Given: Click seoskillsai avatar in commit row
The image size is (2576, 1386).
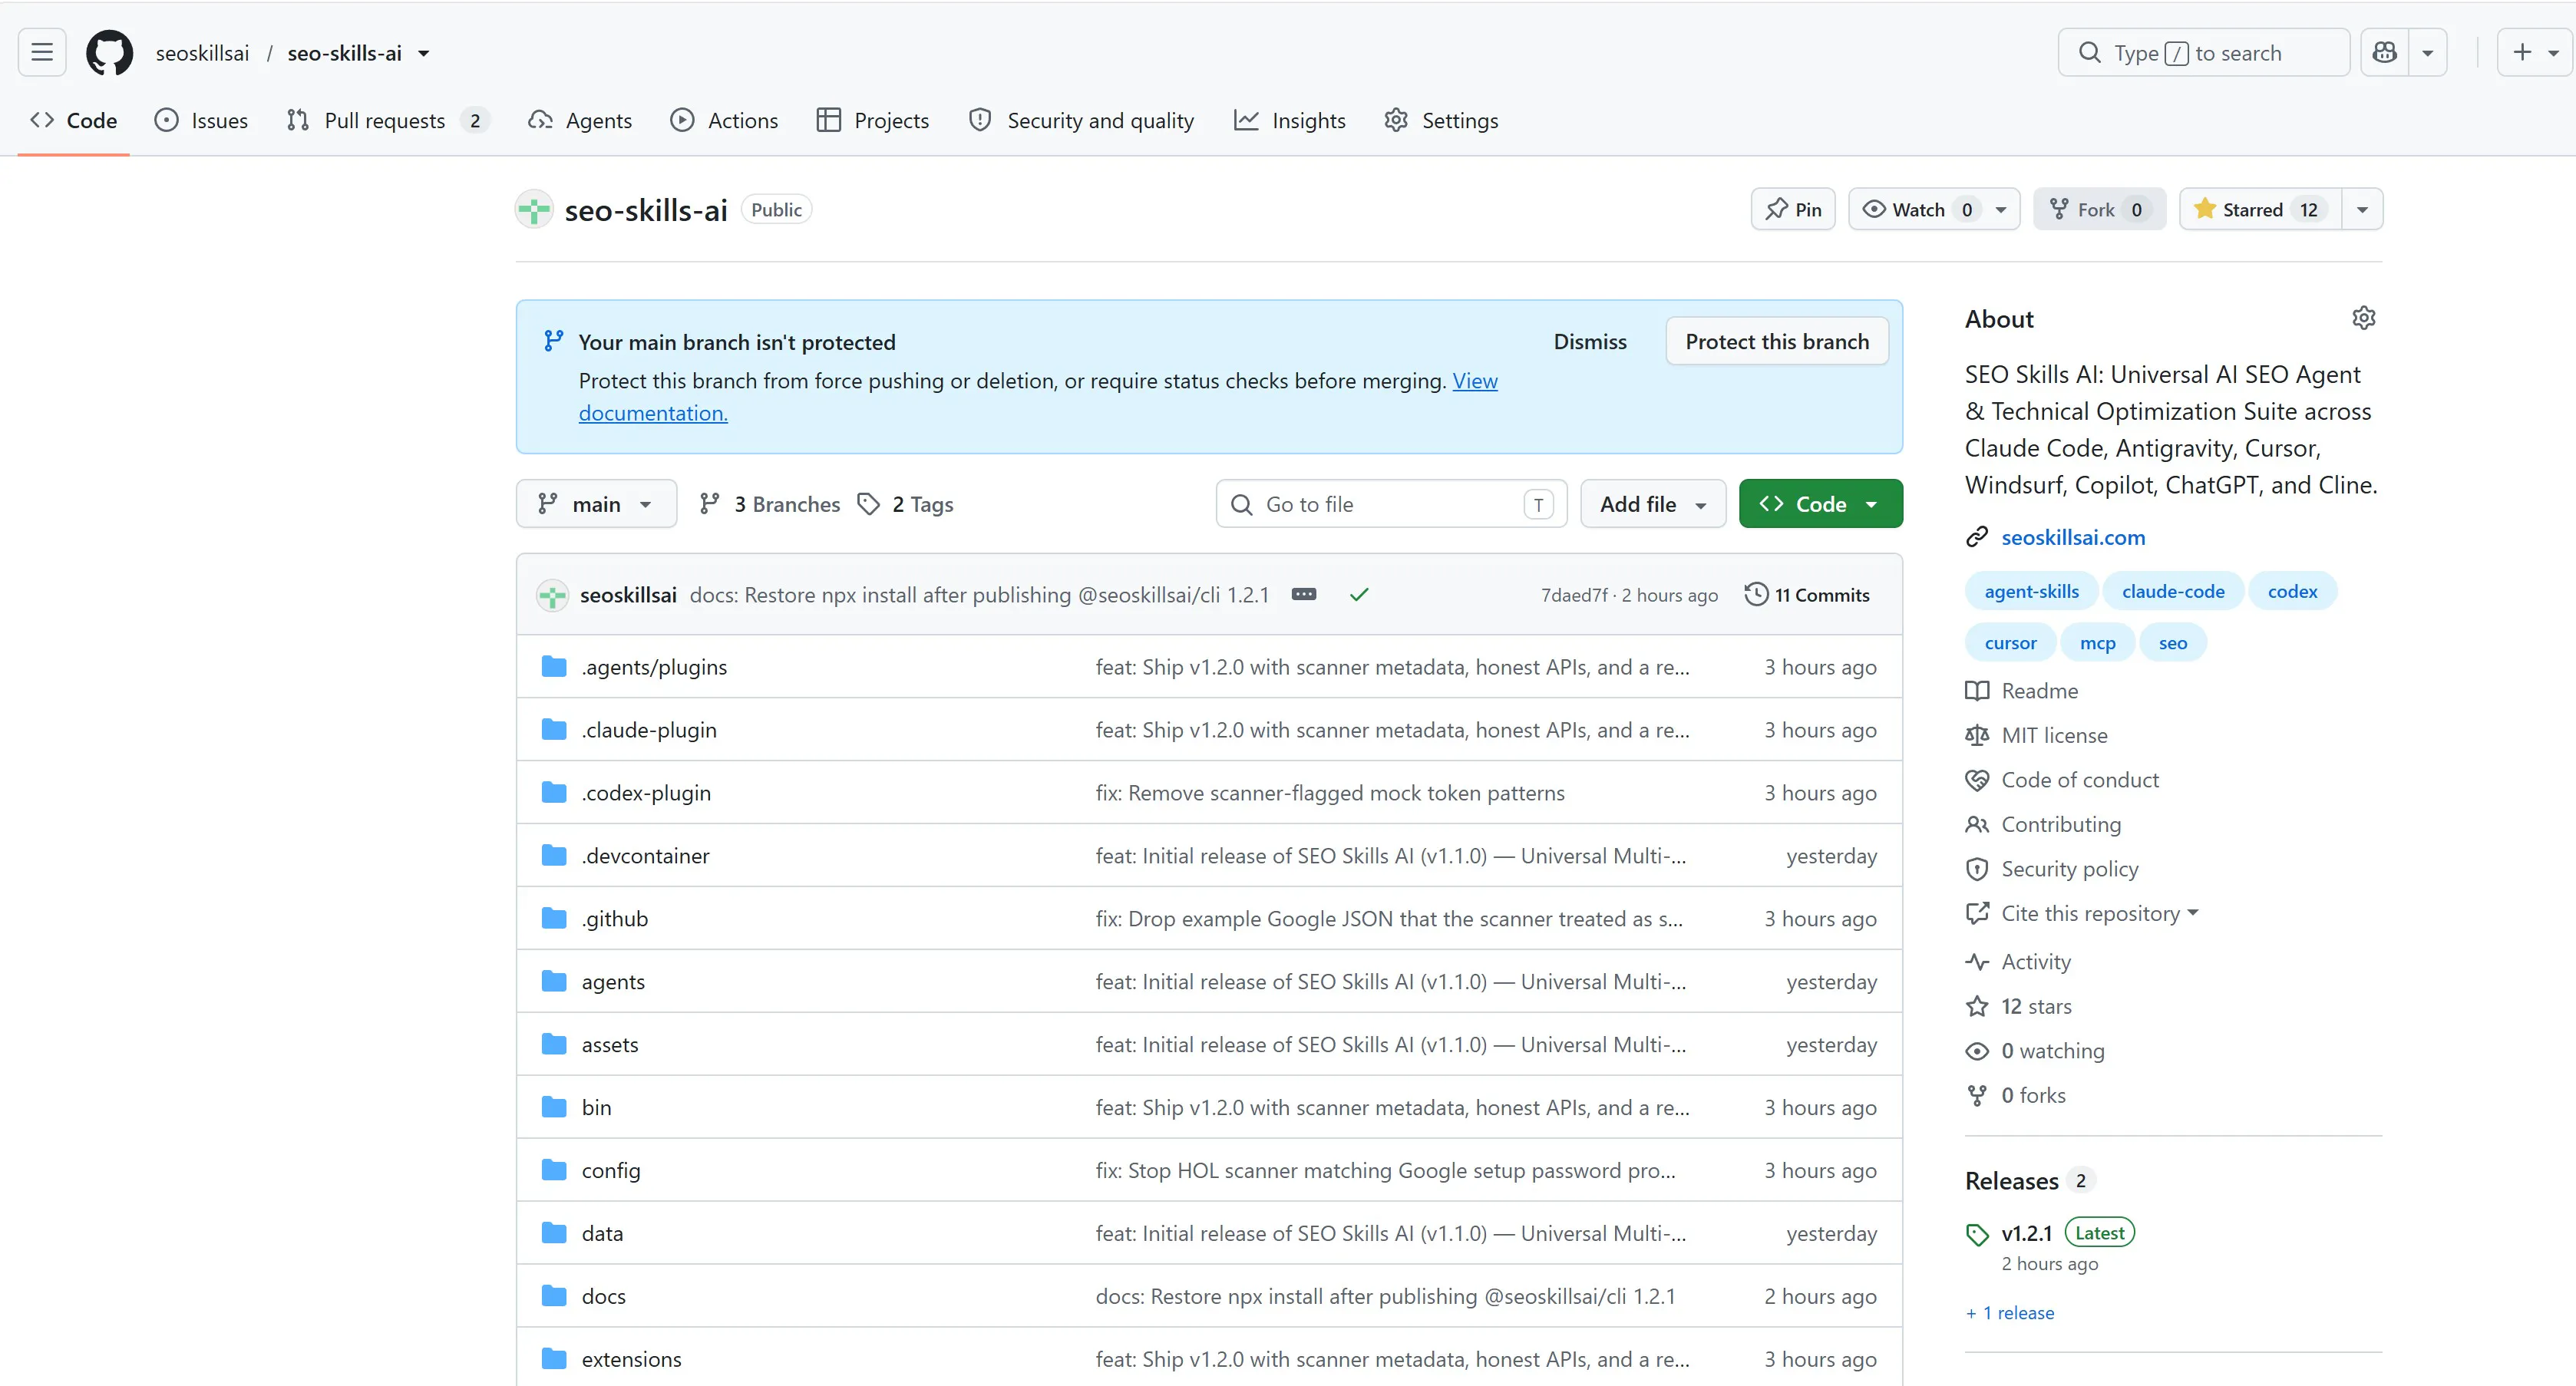Looking at the screenshot, I should [552, 595].
